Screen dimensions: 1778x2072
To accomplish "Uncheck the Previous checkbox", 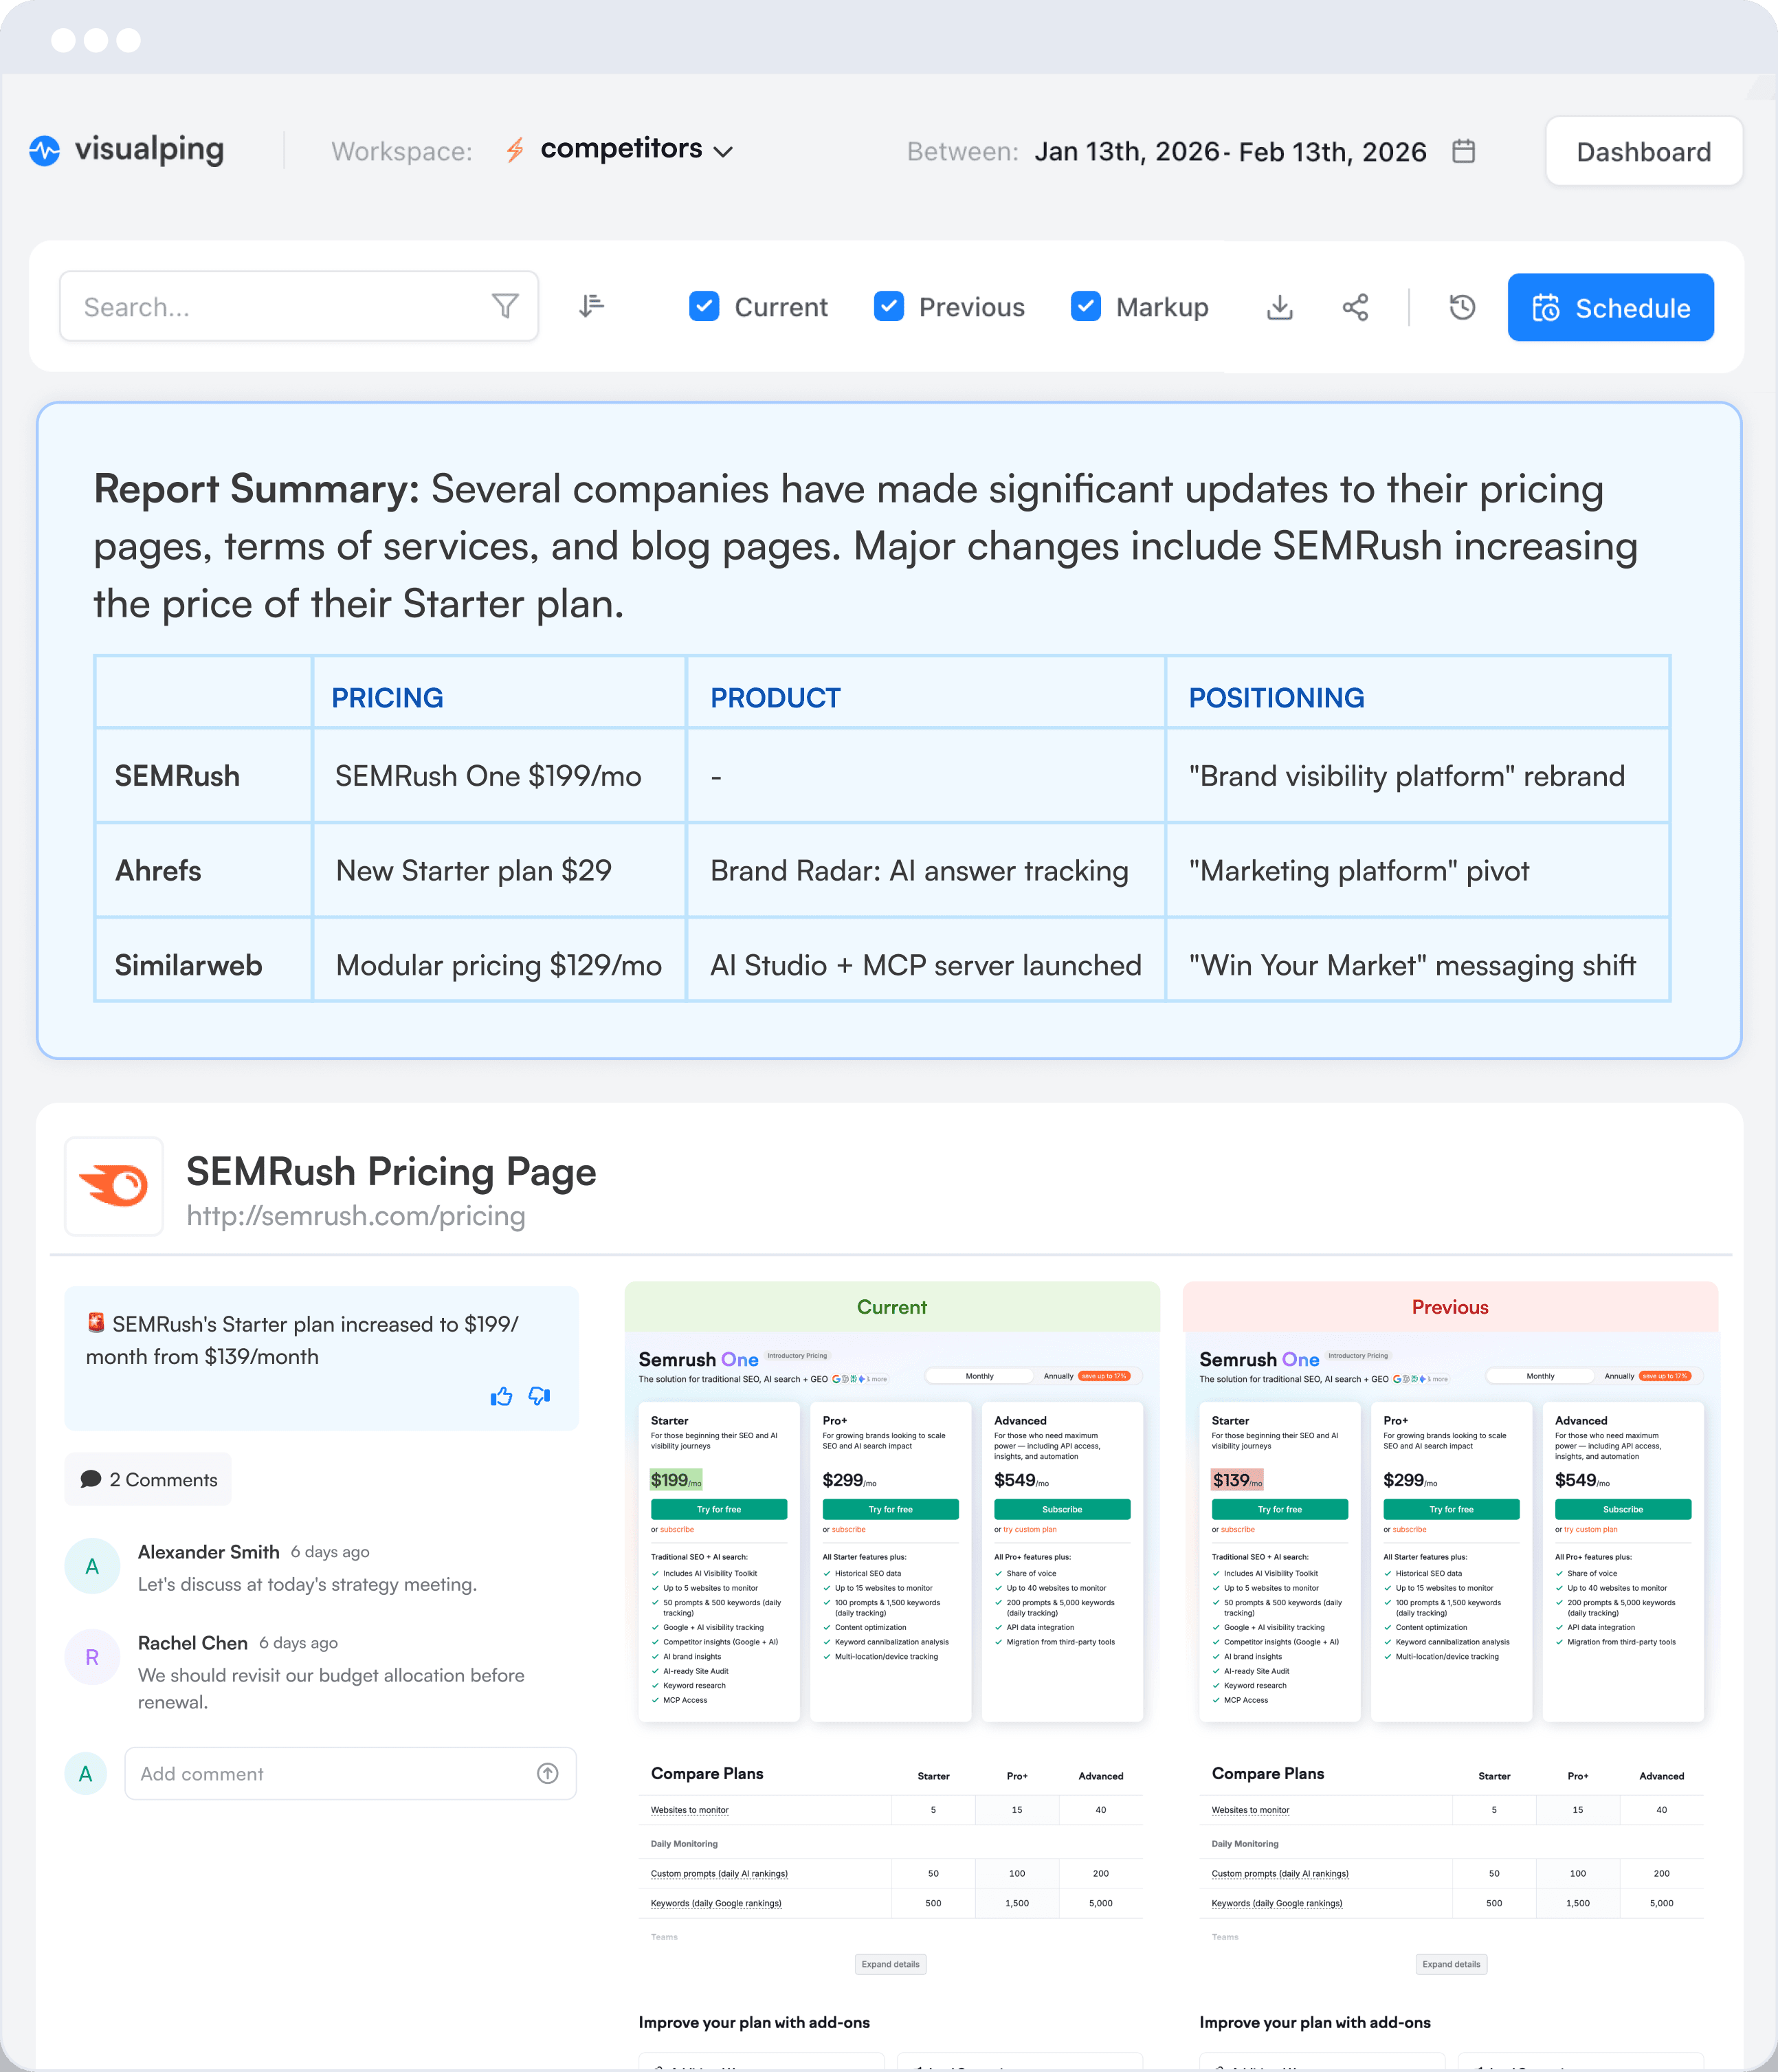I will 888,306.
